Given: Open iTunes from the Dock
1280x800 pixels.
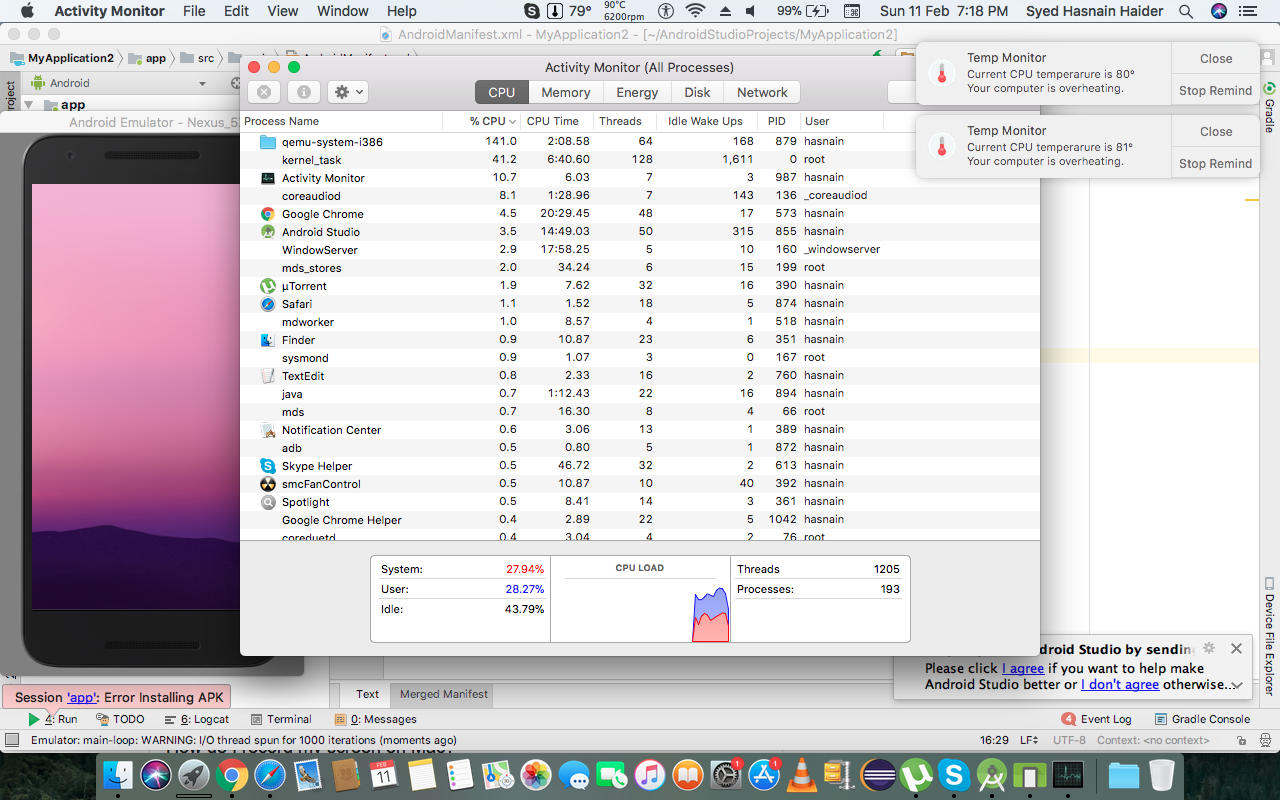Looking at the screenshot, I should tap(650, 774).
